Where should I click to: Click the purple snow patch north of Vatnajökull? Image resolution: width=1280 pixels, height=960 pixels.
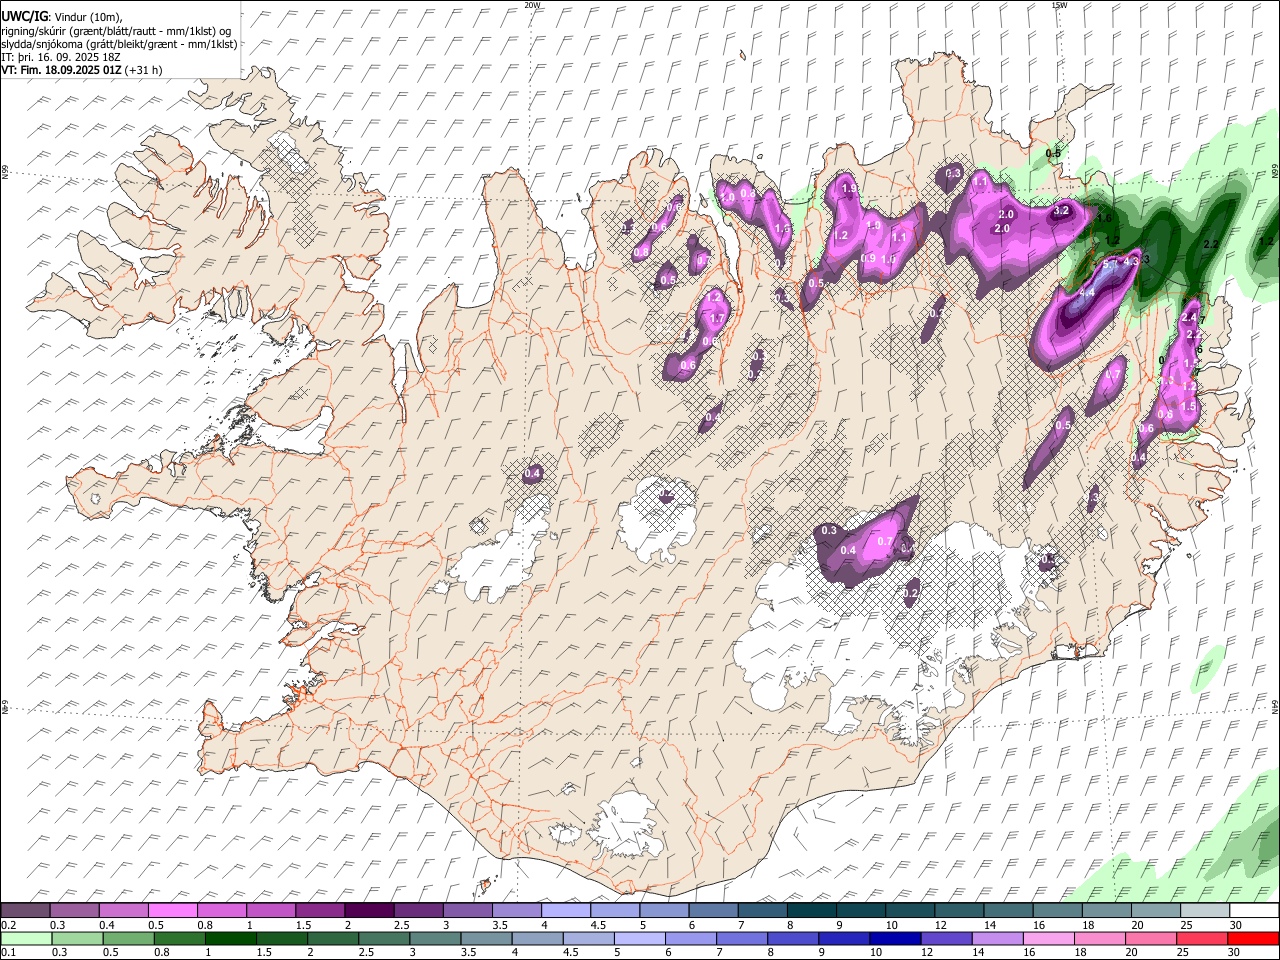[865, 543]
